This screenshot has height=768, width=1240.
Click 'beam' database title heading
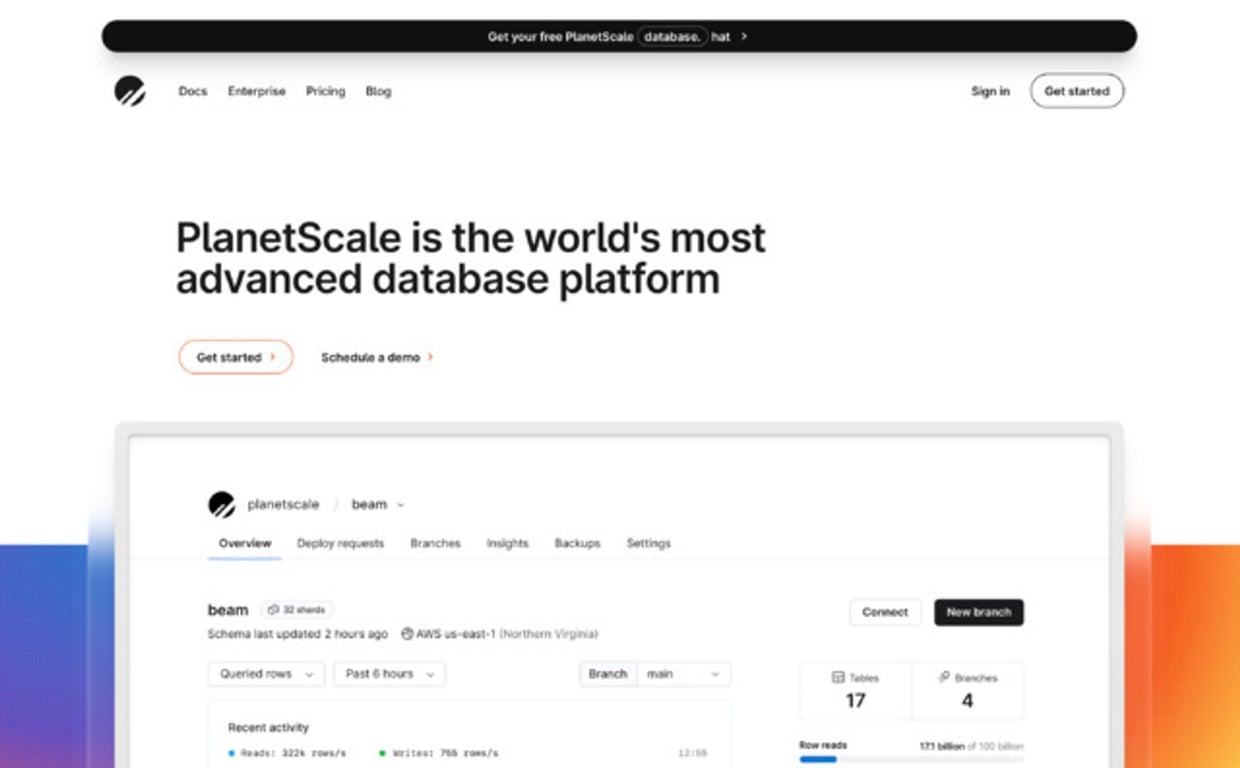coord(228,610)
